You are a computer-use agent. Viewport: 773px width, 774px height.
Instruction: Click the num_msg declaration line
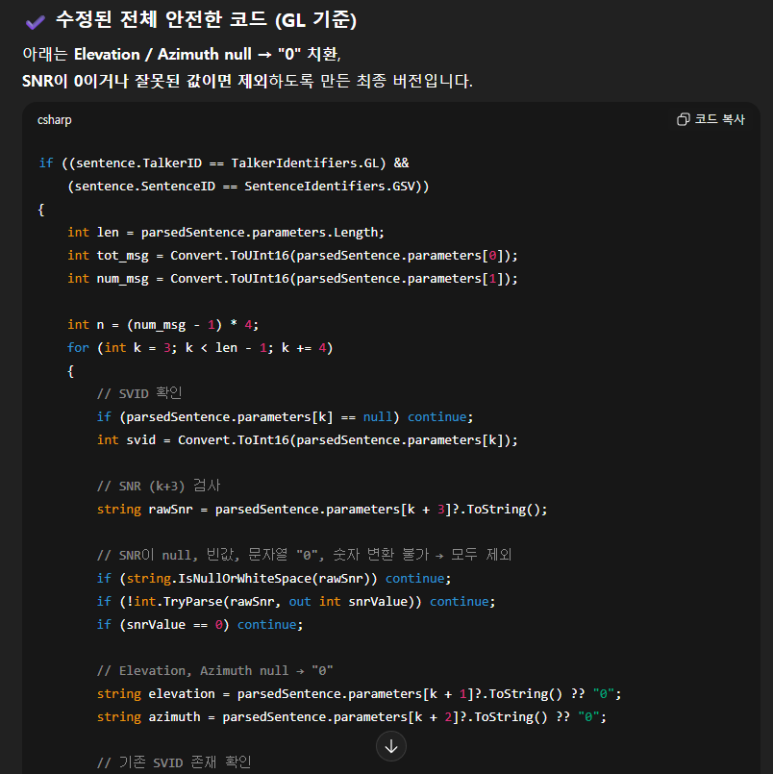click(x=292, y=278)
